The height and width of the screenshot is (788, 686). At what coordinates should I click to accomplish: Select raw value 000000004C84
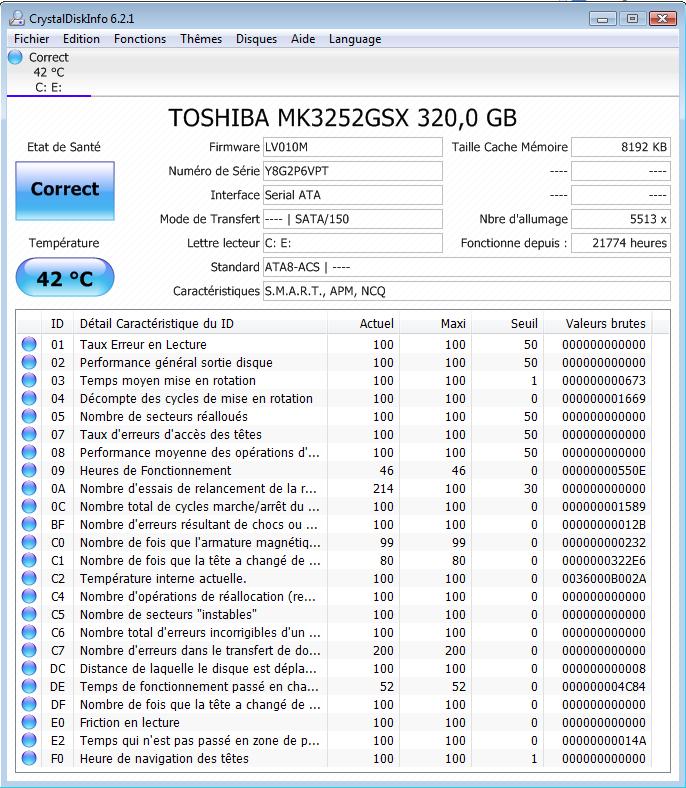tap(604, 687)
